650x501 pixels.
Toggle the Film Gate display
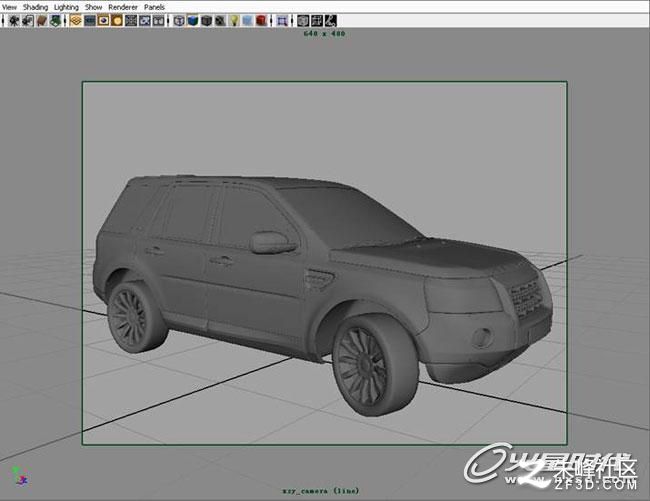tap(90, 20)
